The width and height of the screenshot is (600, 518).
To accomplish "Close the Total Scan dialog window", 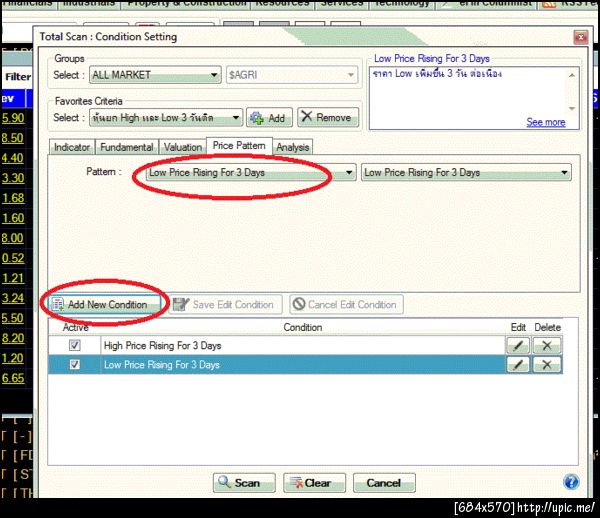I will click(x=580, y=37).
